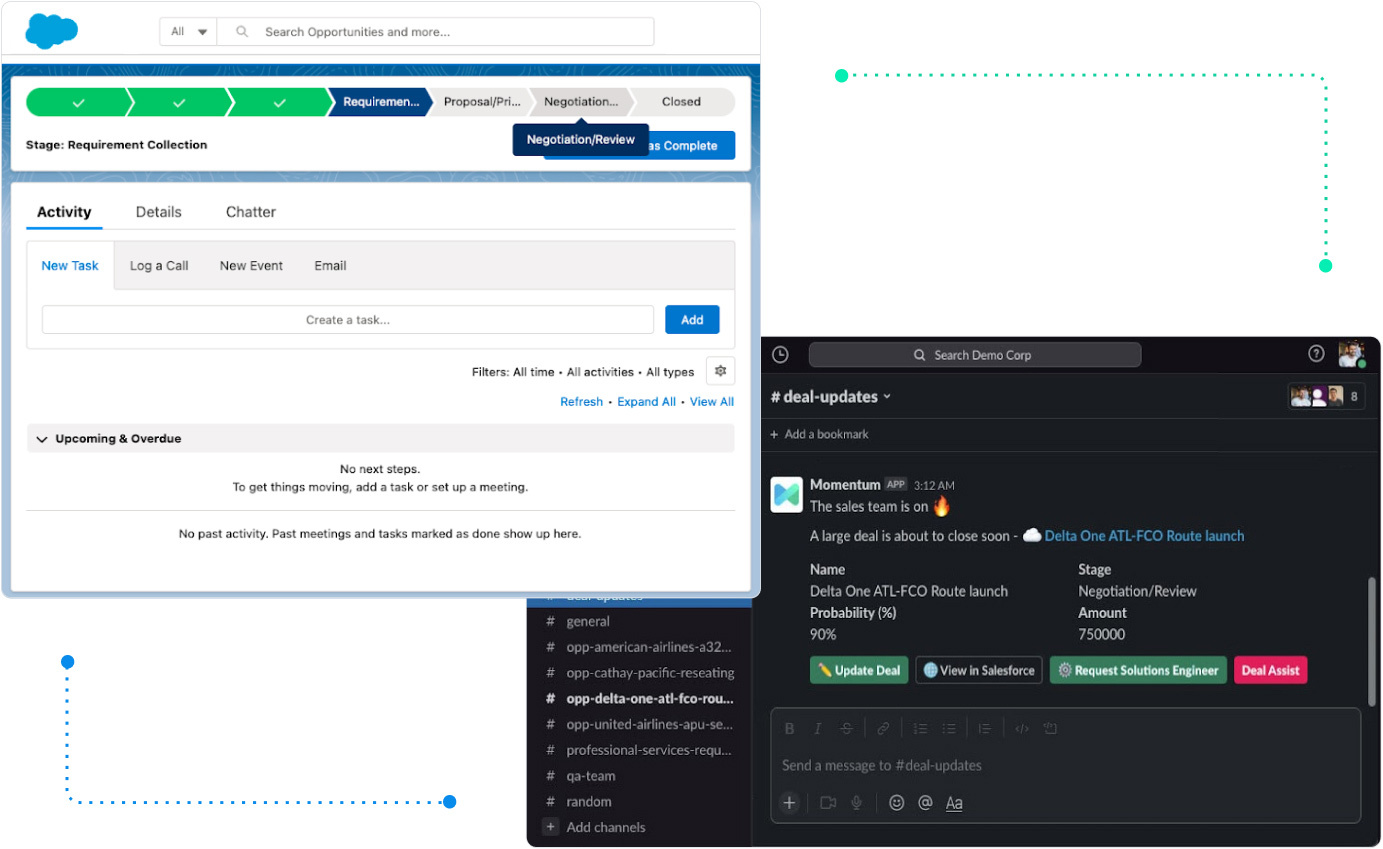Image resolution: width=1383 pixels, height=849 pixels.
Task: Open the general channel
Action: click(x=588, y=621)
